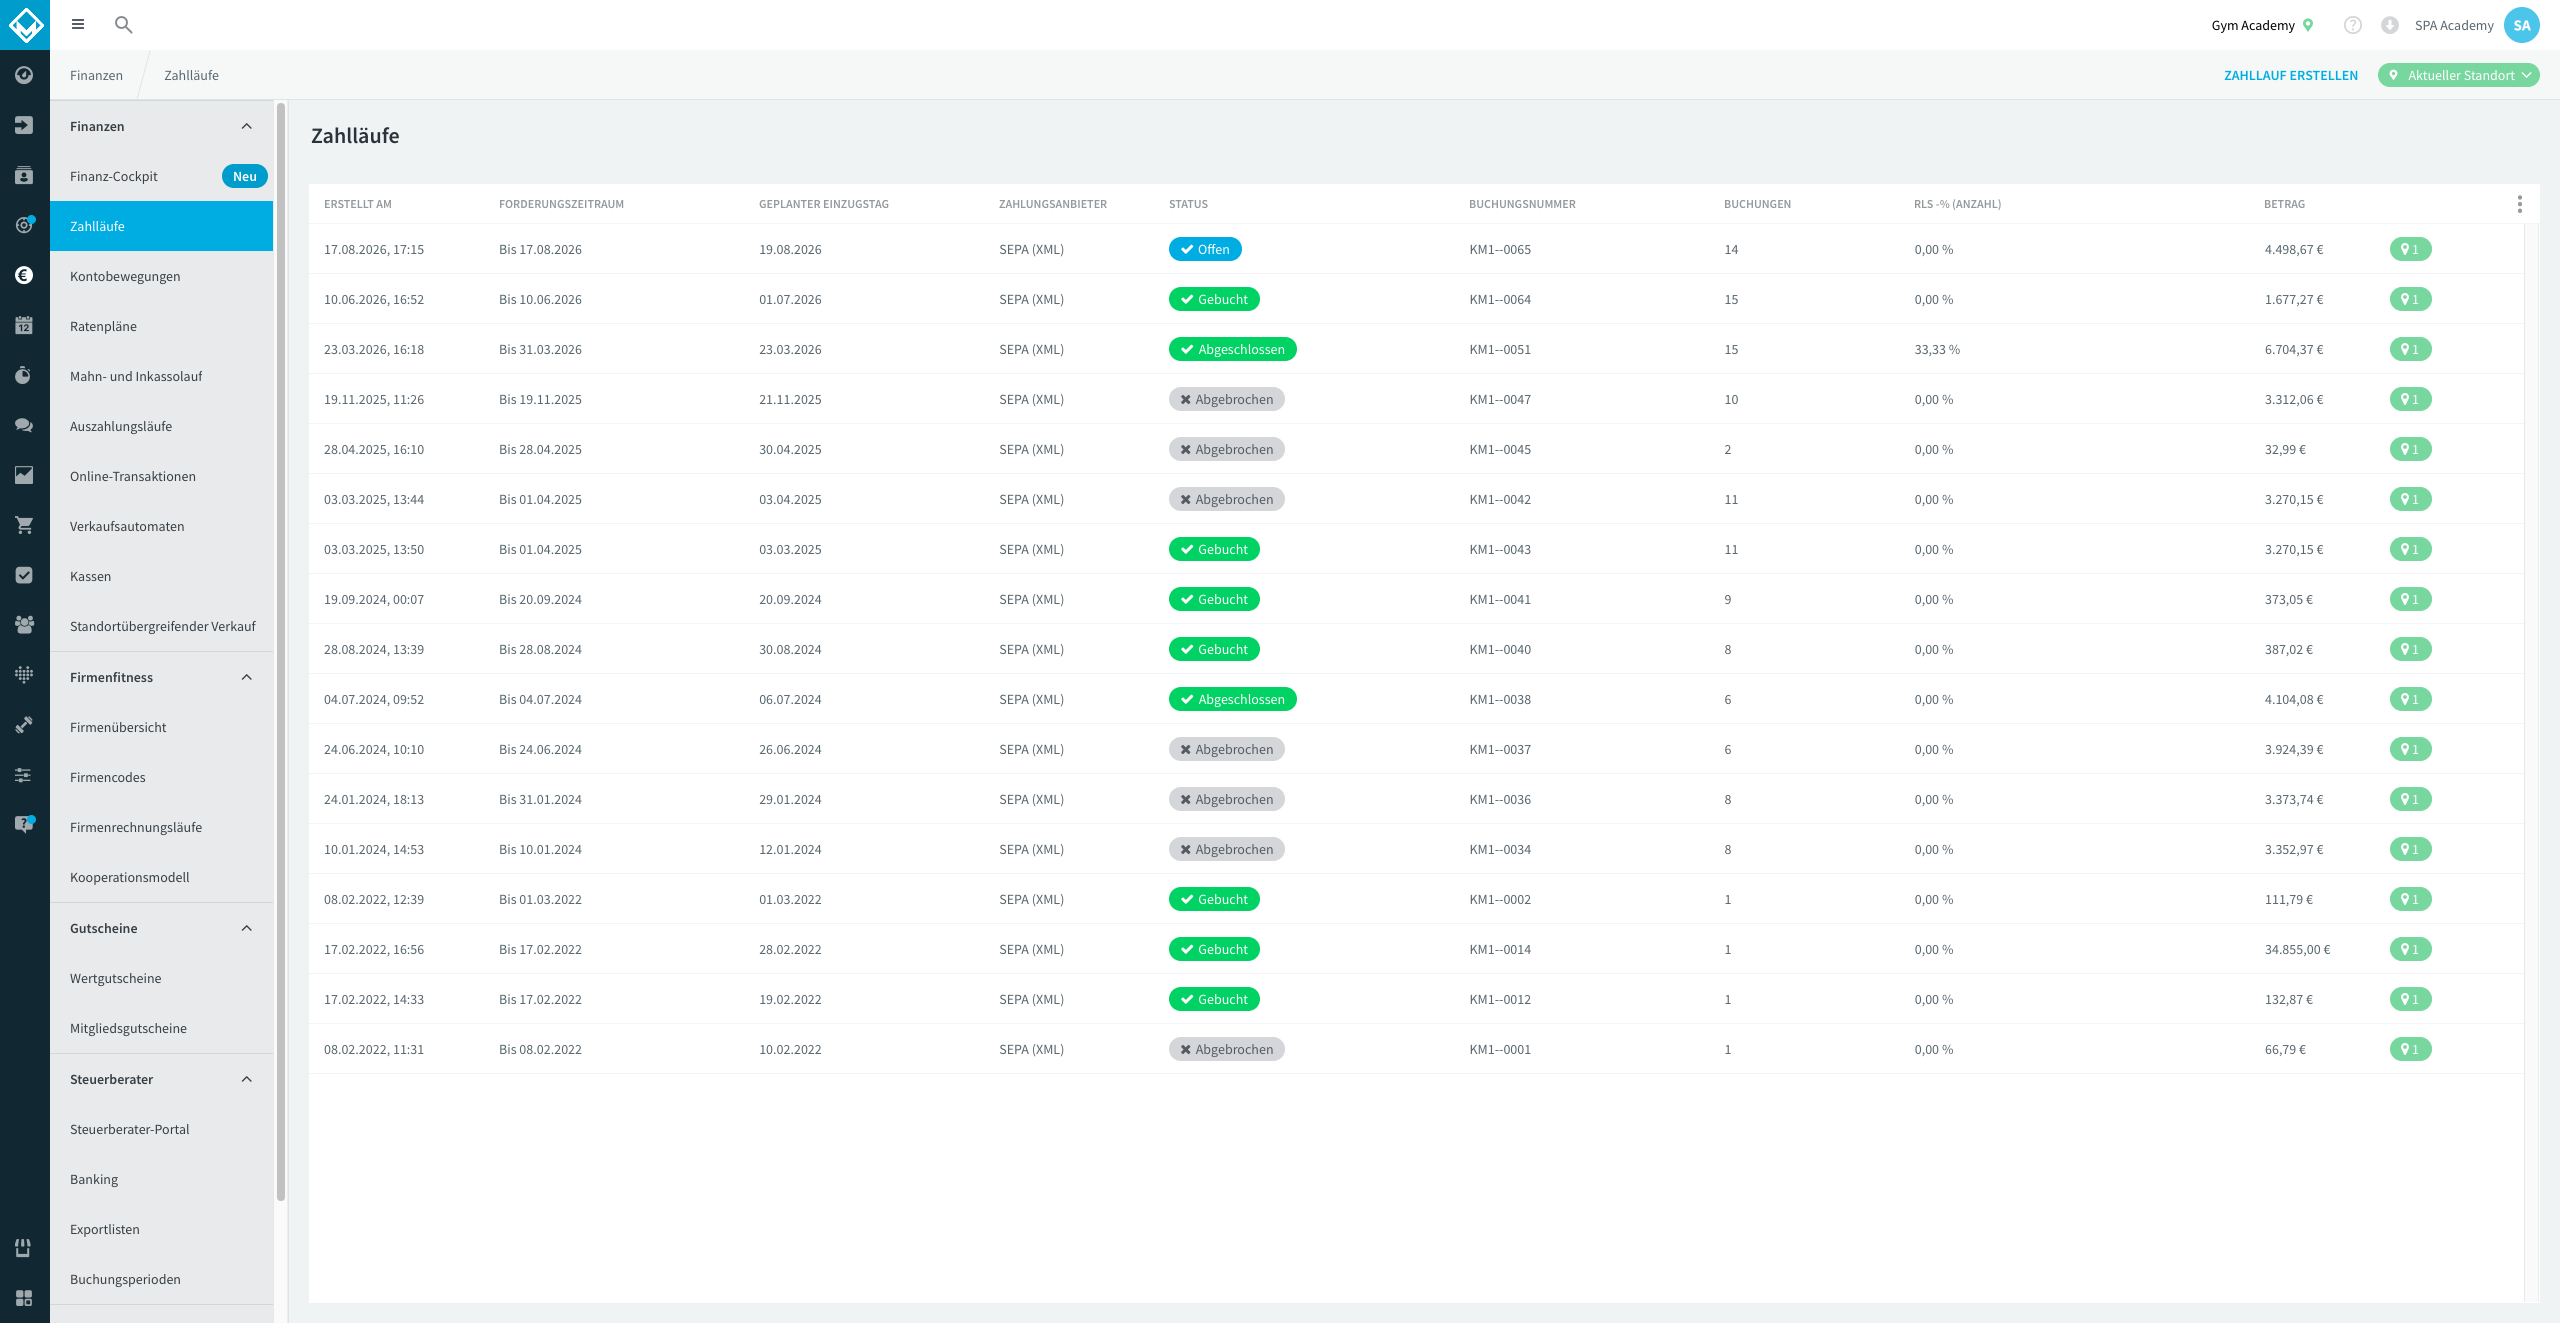Open the hamburger menu icon

click(78, 25)
